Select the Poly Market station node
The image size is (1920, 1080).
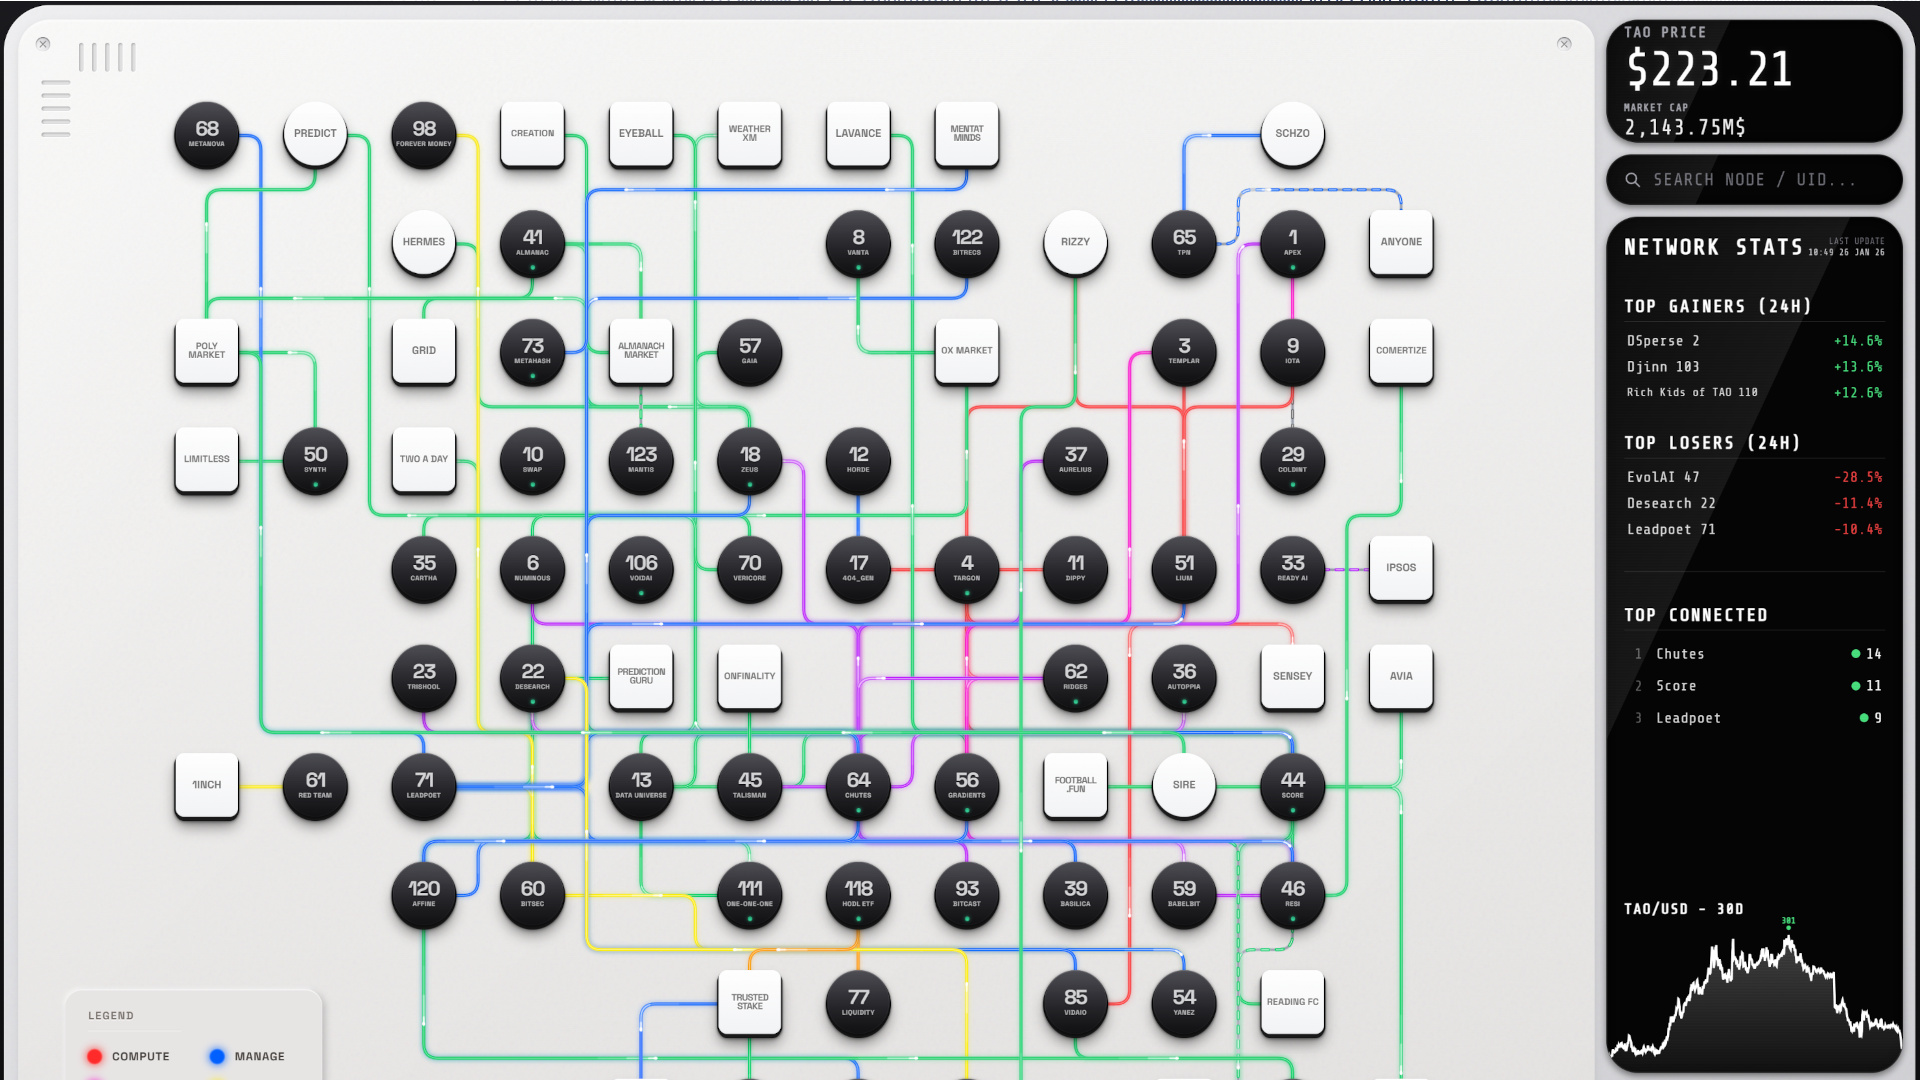[x=206, y=350]
